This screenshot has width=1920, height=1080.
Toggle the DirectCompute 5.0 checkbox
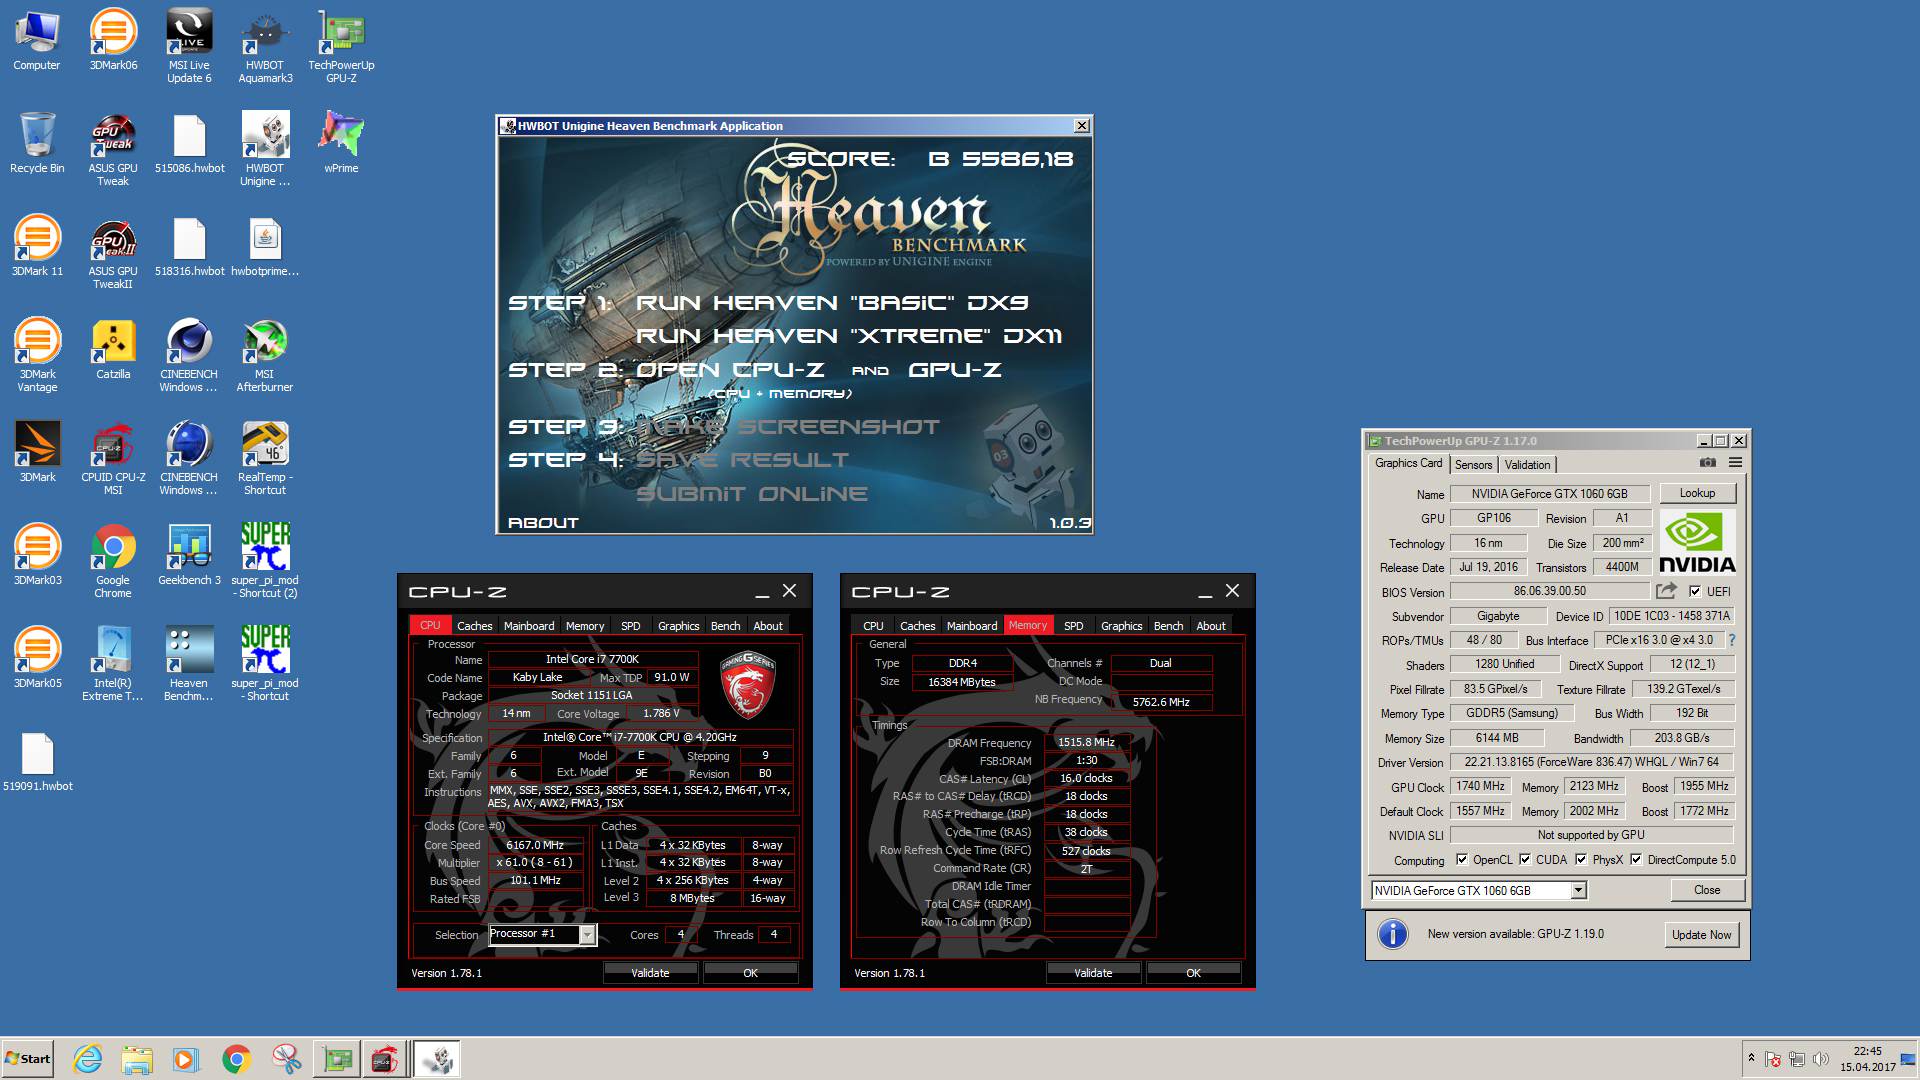(1636, 860)
